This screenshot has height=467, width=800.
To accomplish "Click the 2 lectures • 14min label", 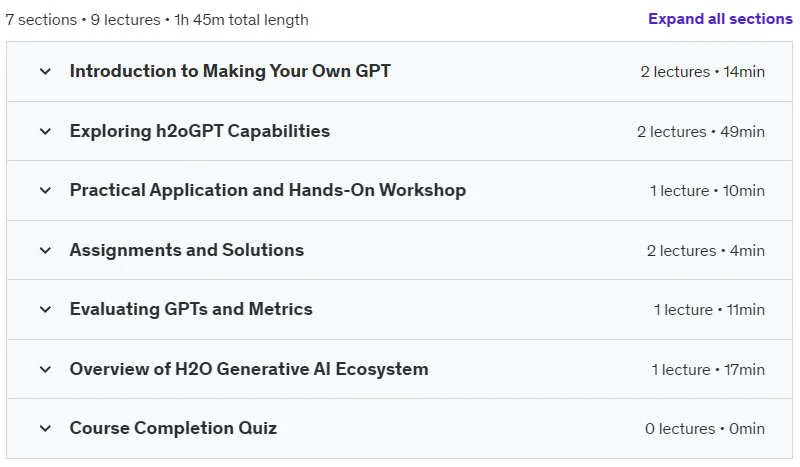I will pyautogui.click(x=703, y=72).
